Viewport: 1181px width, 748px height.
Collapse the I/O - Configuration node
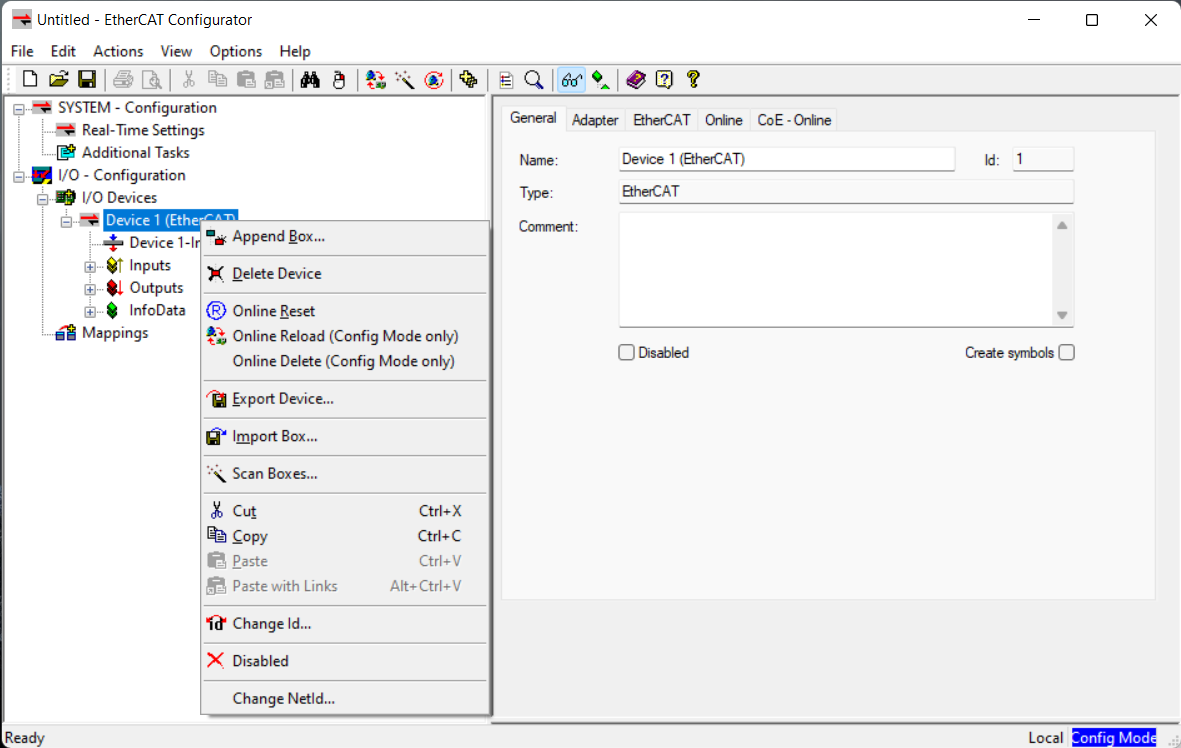[19, 176]
